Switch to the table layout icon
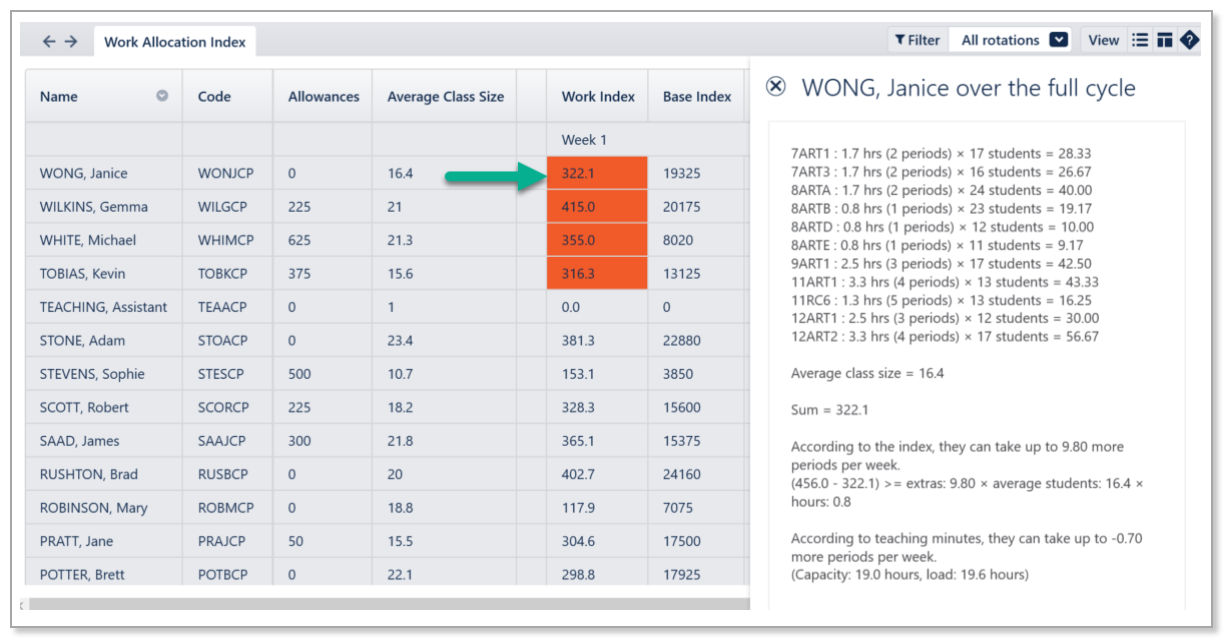1230x642 pixels. (1164, 40)
